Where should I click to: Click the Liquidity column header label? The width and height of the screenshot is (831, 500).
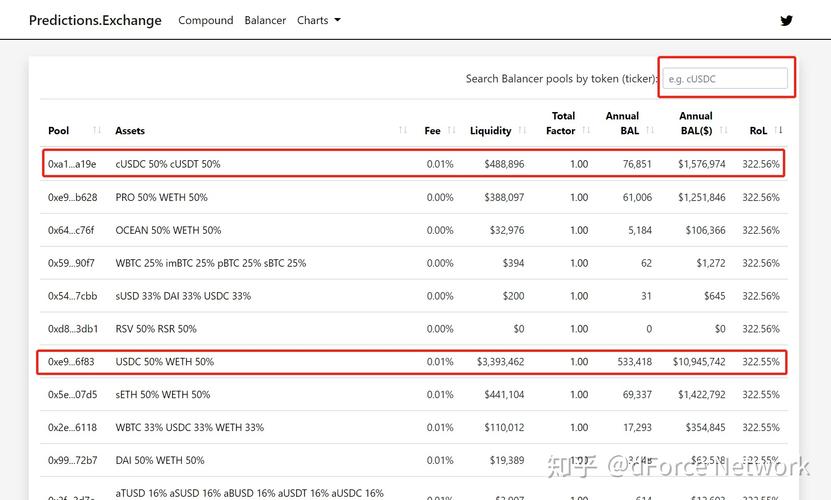click(490, 130)
